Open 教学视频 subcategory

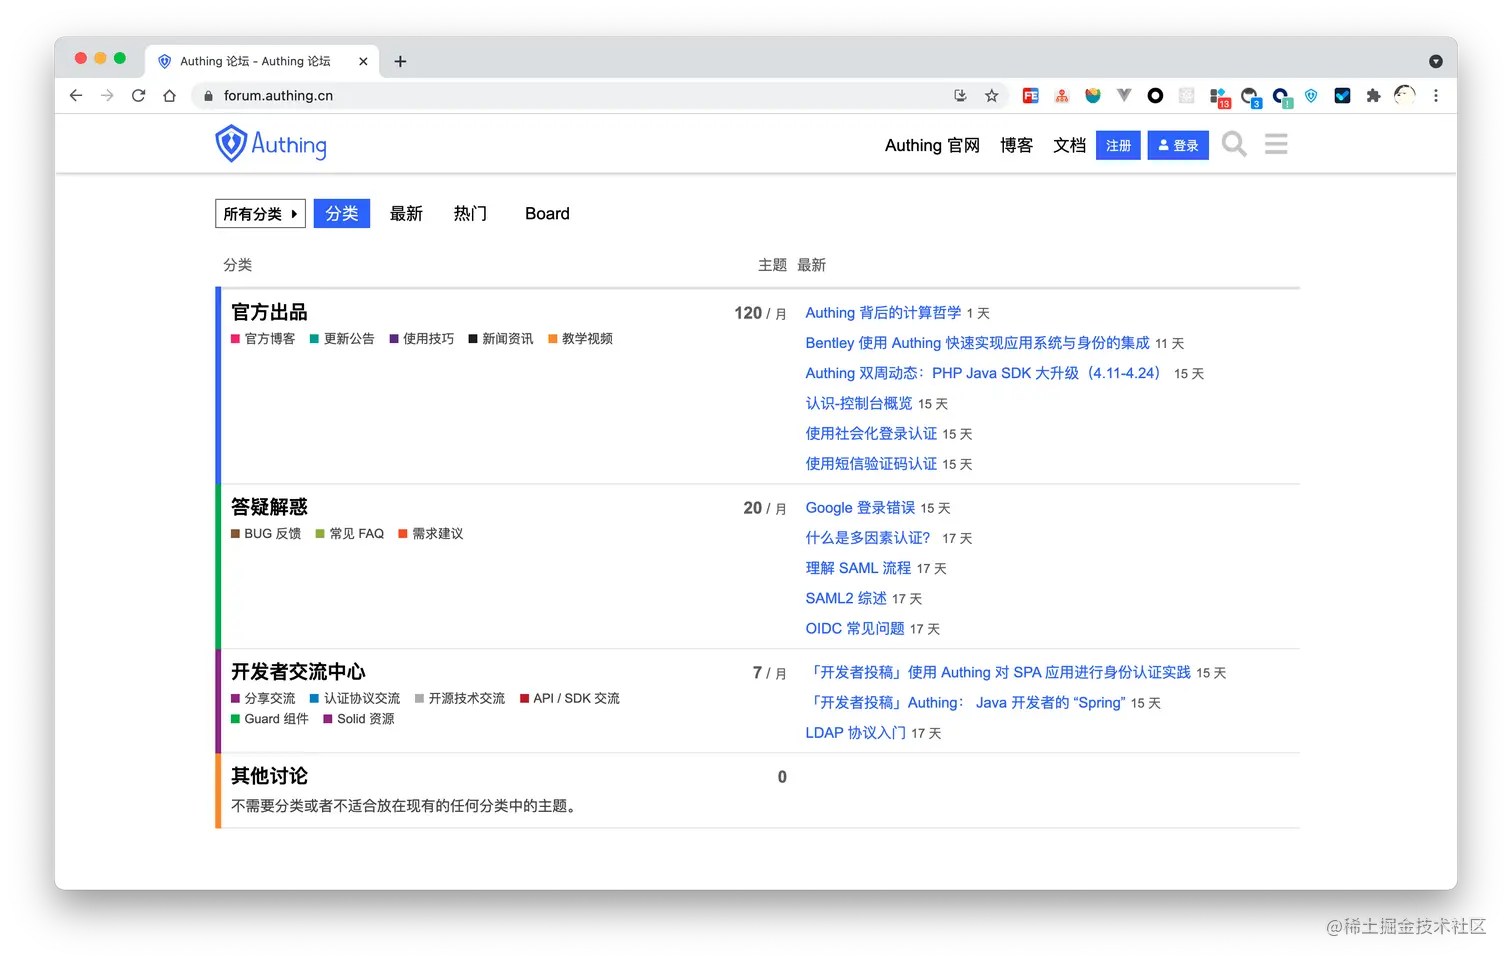pos(580,339)
